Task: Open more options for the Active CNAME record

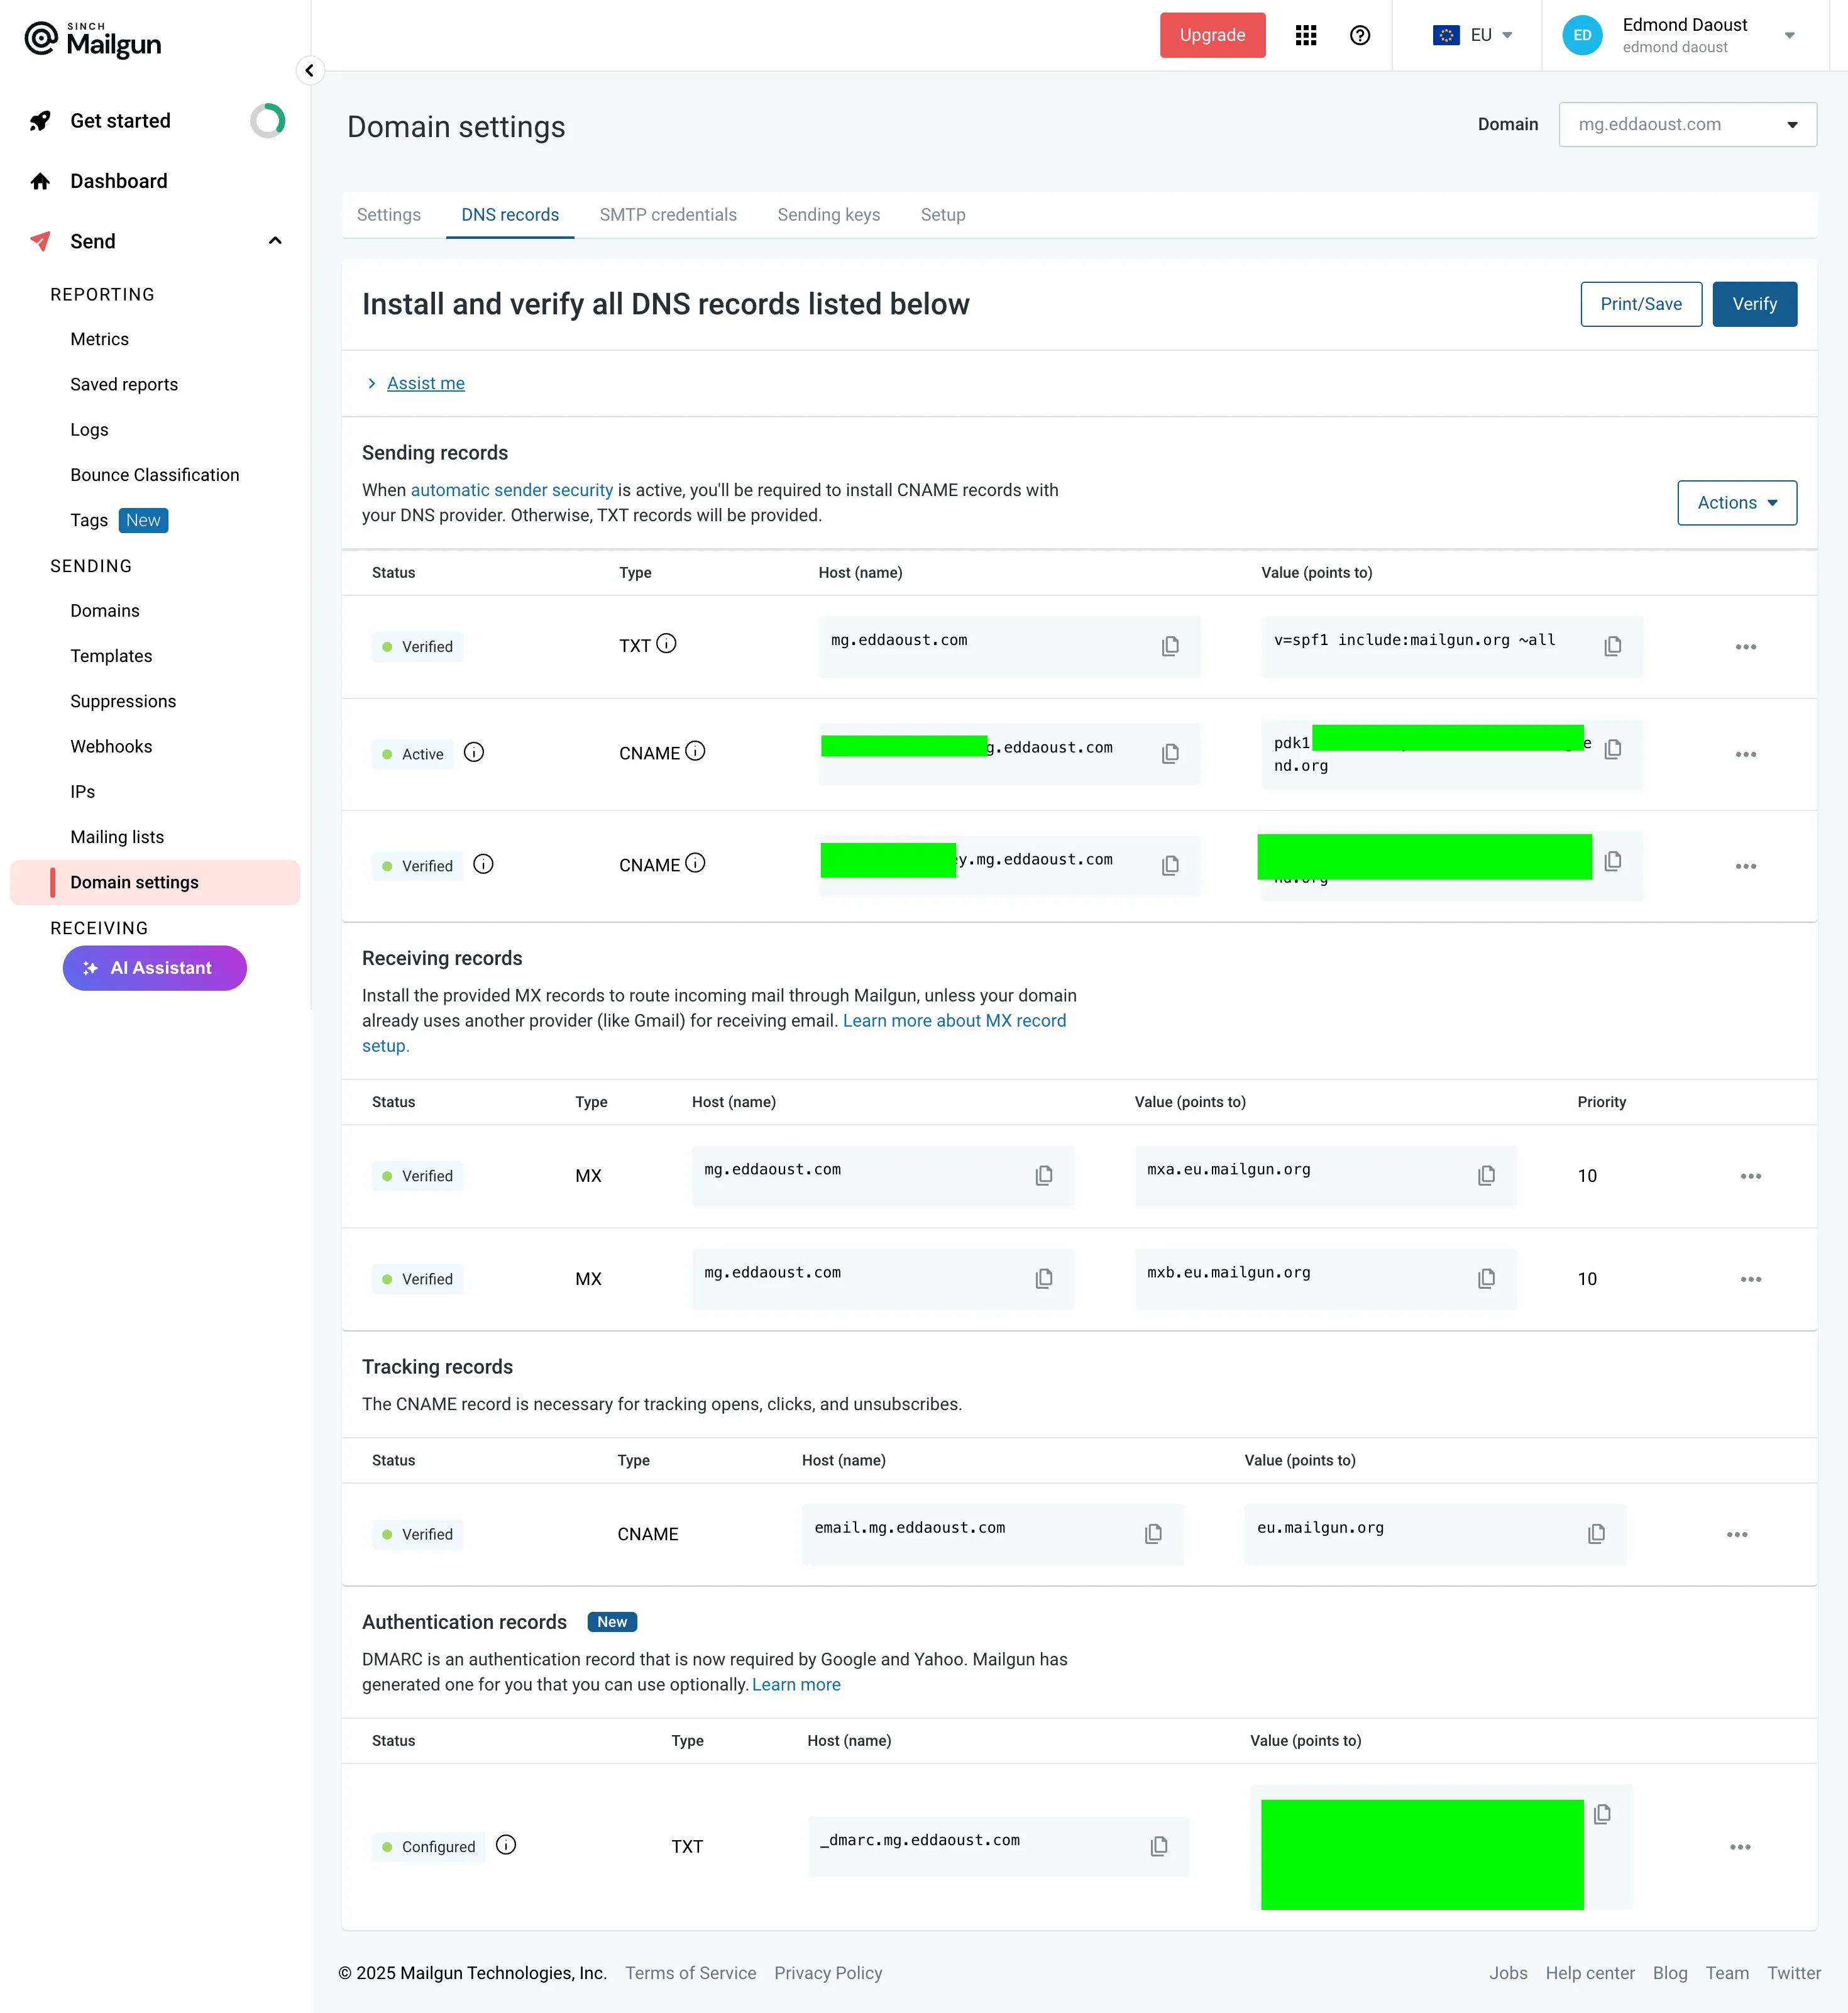Action: click(1746, 754)
